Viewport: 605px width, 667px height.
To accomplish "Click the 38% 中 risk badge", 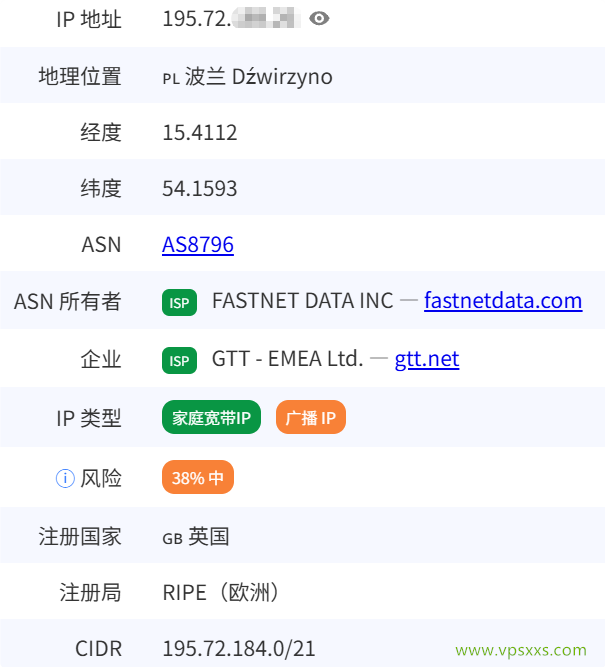I will pyautogui.click(x=198, y=477).
